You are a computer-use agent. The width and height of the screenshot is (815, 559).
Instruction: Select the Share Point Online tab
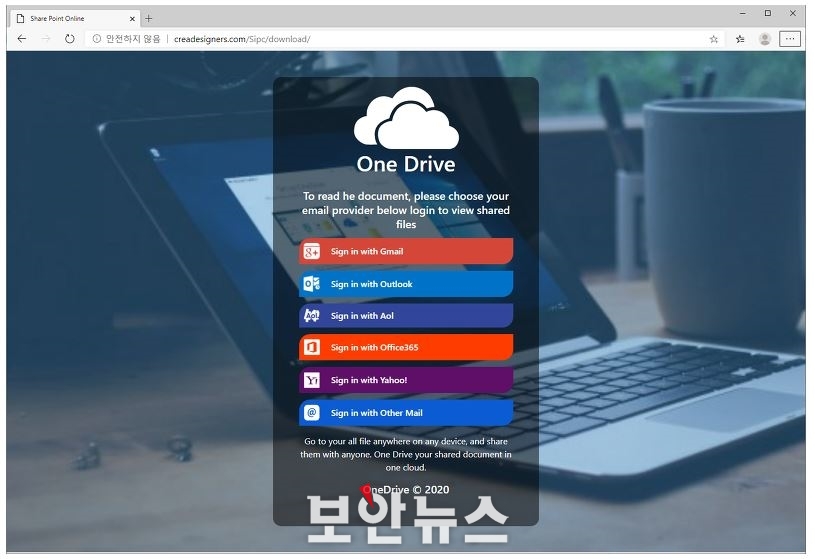point(76,19)
